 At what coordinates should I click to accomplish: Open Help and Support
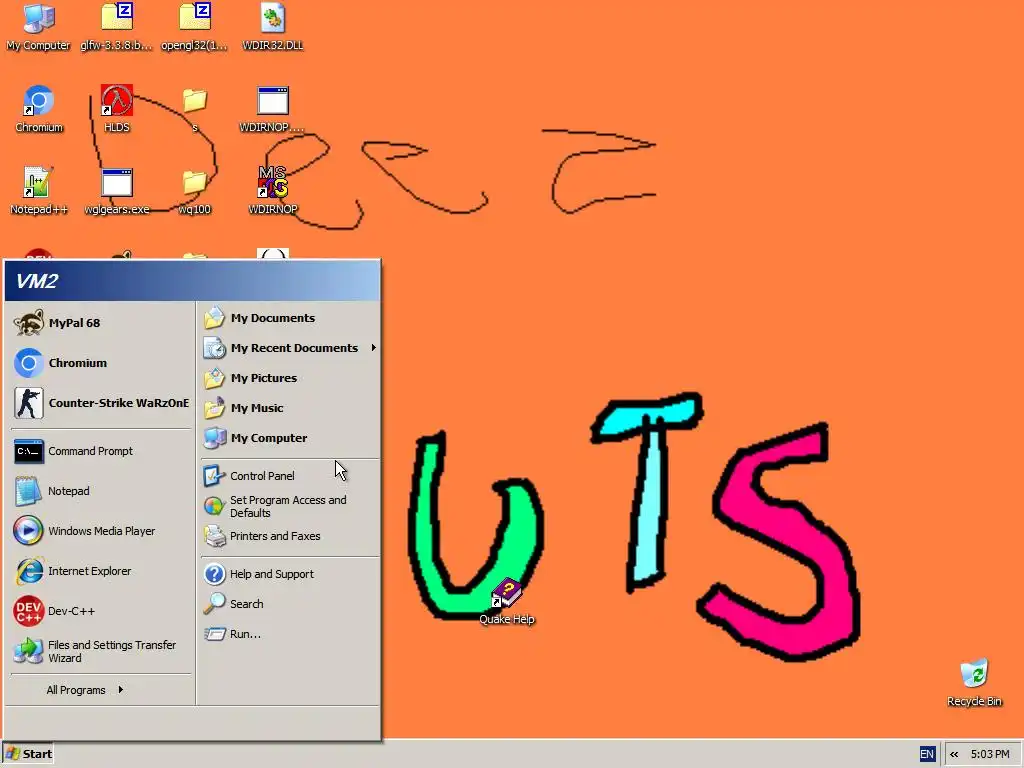pos(290,574)
